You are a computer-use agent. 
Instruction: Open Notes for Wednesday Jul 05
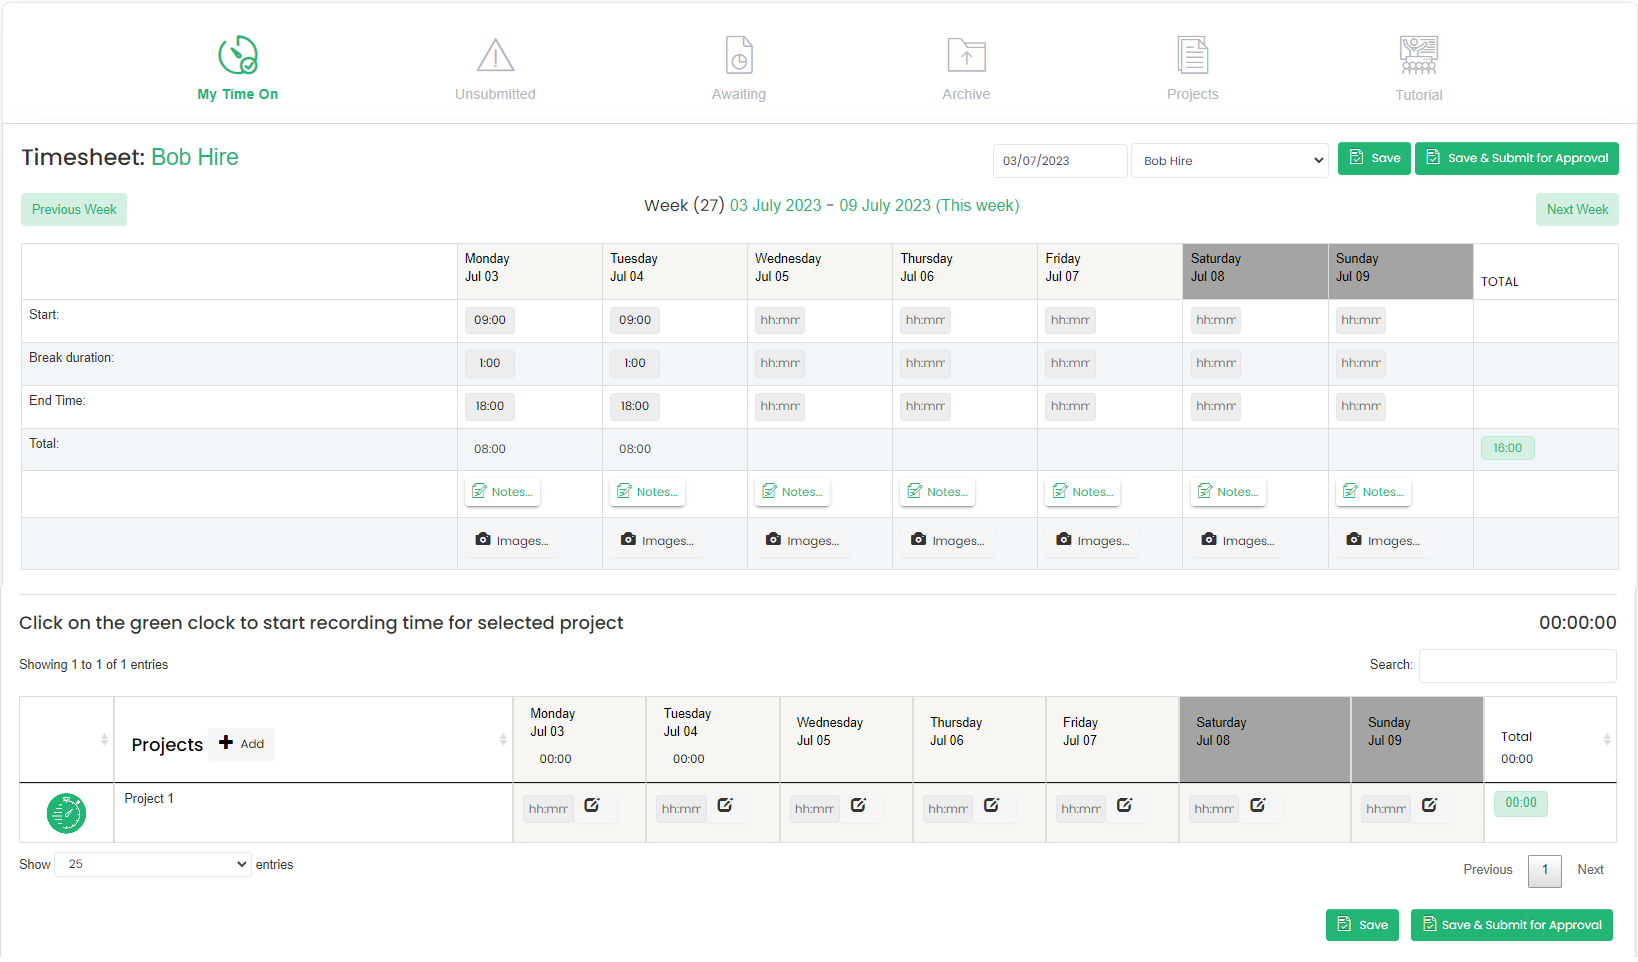[x=792, y=492]
